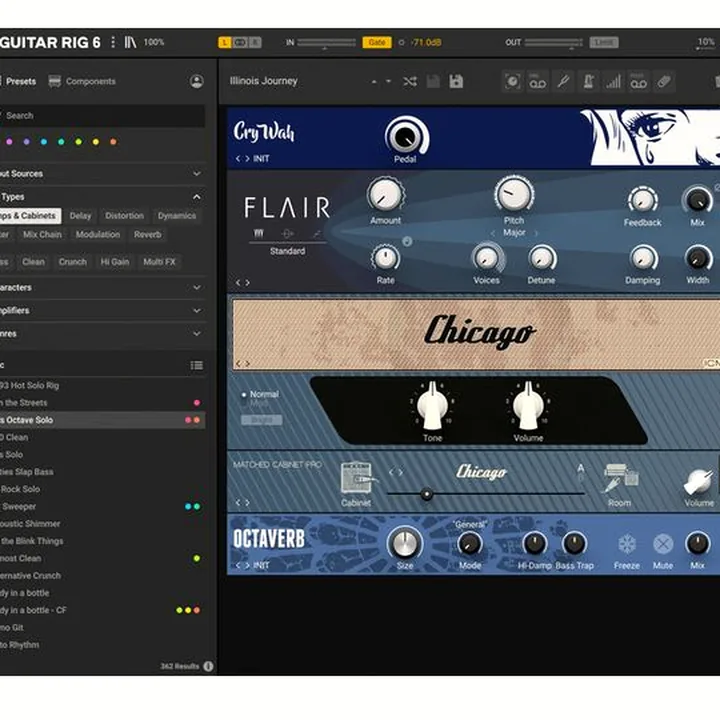
Task: Toggle tempo sync beside Flair Rate
Action: [407, 241]
